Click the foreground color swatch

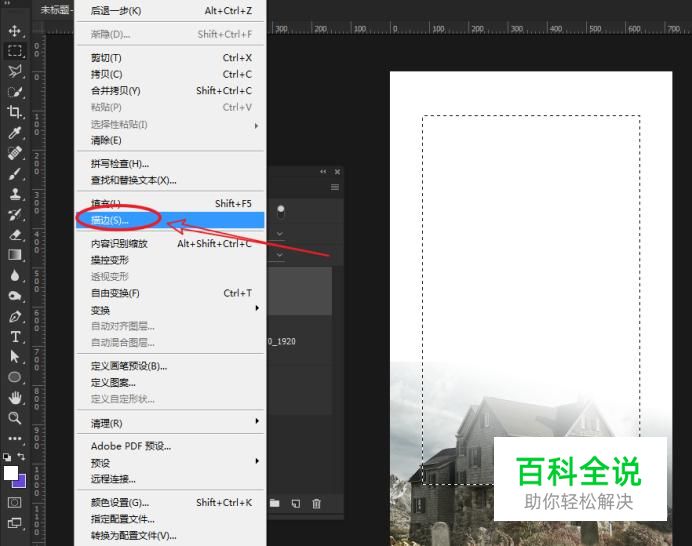11,473
